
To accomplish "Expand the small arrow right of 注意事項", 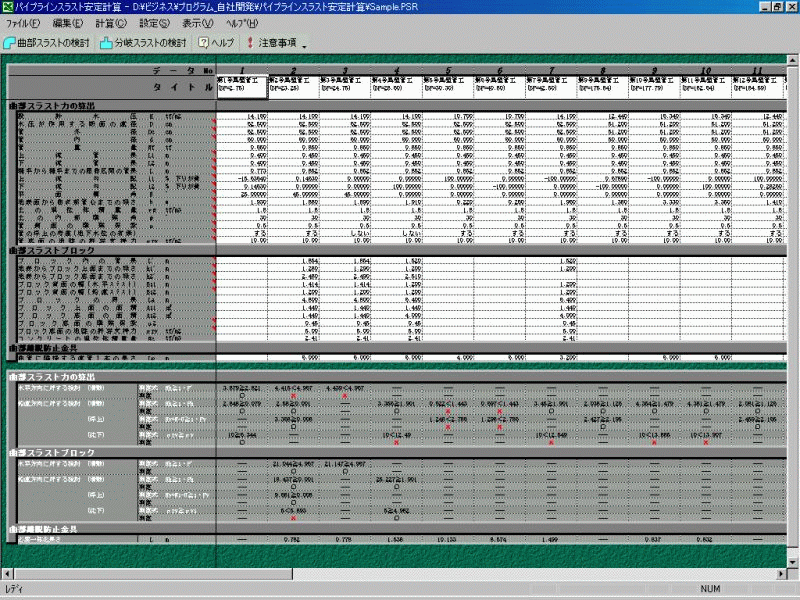I will coord(304,45).
